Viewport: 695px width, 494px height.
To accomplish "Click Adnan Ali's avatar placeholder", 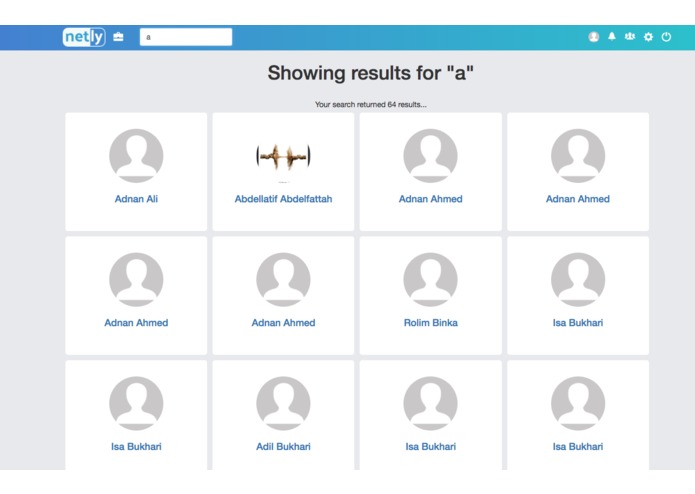I will pos(136,156).
